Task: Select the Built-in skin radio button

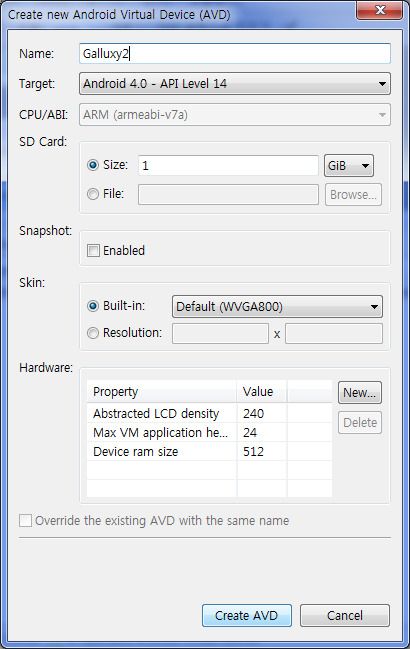Action: pyautogui.click(x=93, y=306)
